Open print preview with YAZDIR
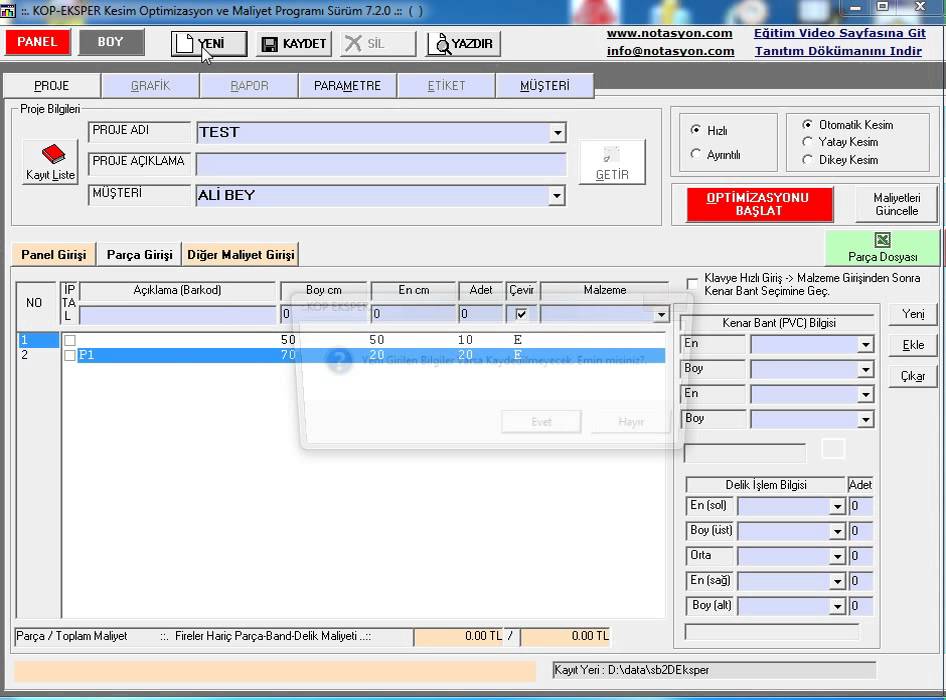The image size is (946, 700). (463, 44)
